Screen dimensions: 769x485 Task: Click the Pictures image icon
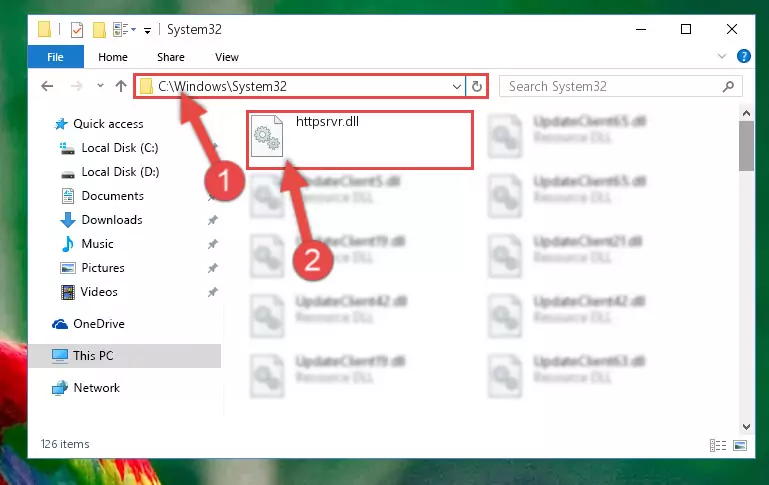68,268
